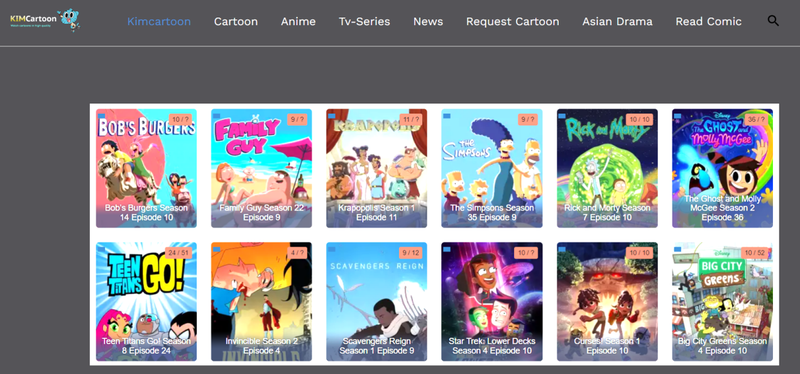This screenshot has width=800, height=374.
Task: Click the '9 / 12' badge on Scavengers Reign
Action: (x=411, y=253)
